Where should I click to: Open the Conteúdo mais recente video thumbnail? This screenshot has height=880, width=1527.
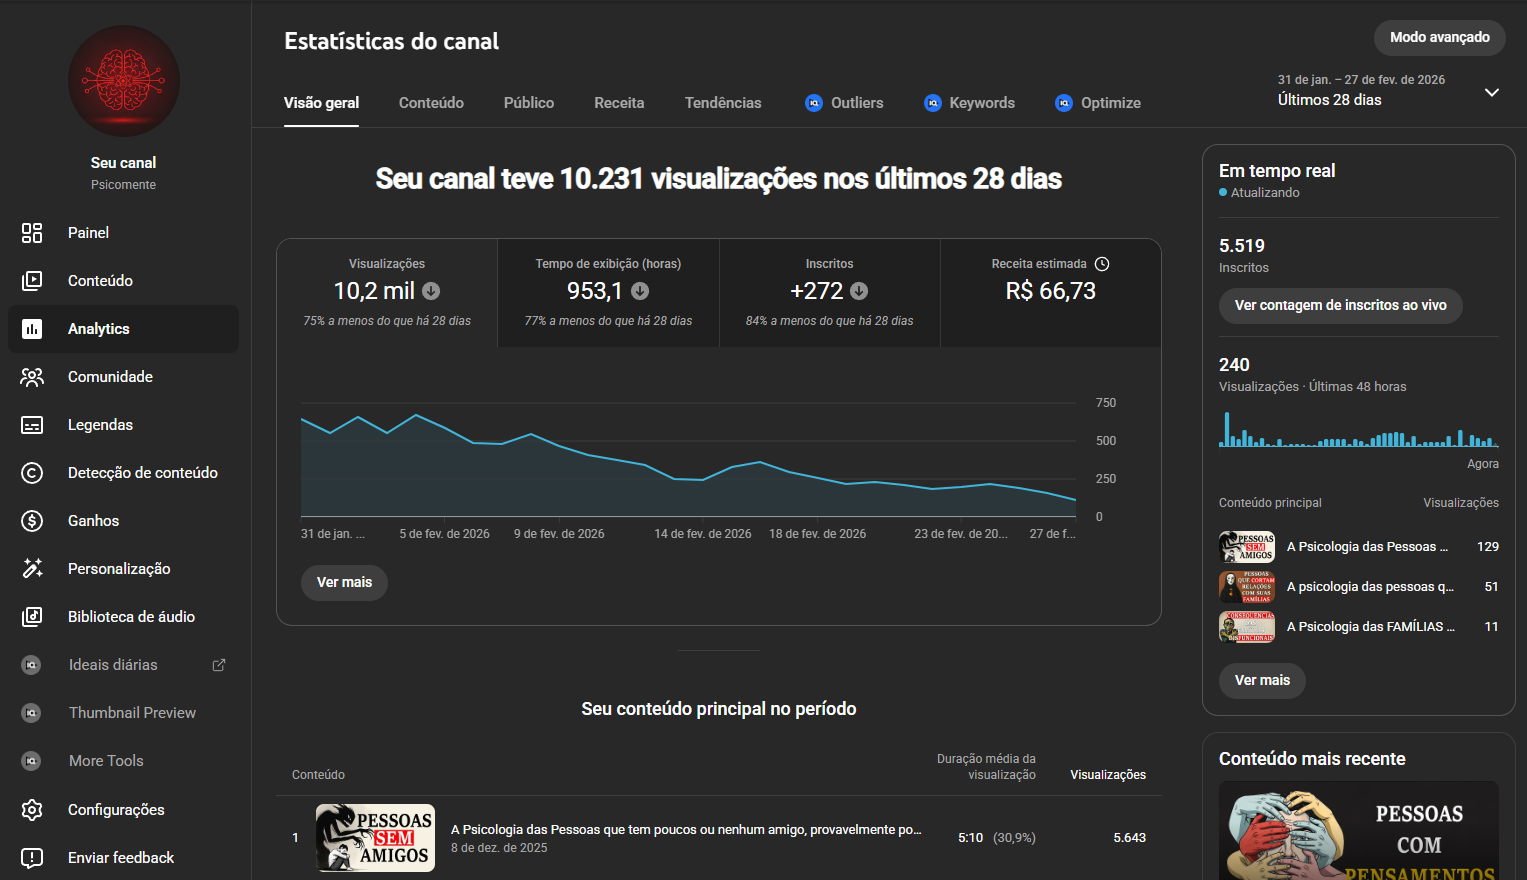coord(1359,831)
